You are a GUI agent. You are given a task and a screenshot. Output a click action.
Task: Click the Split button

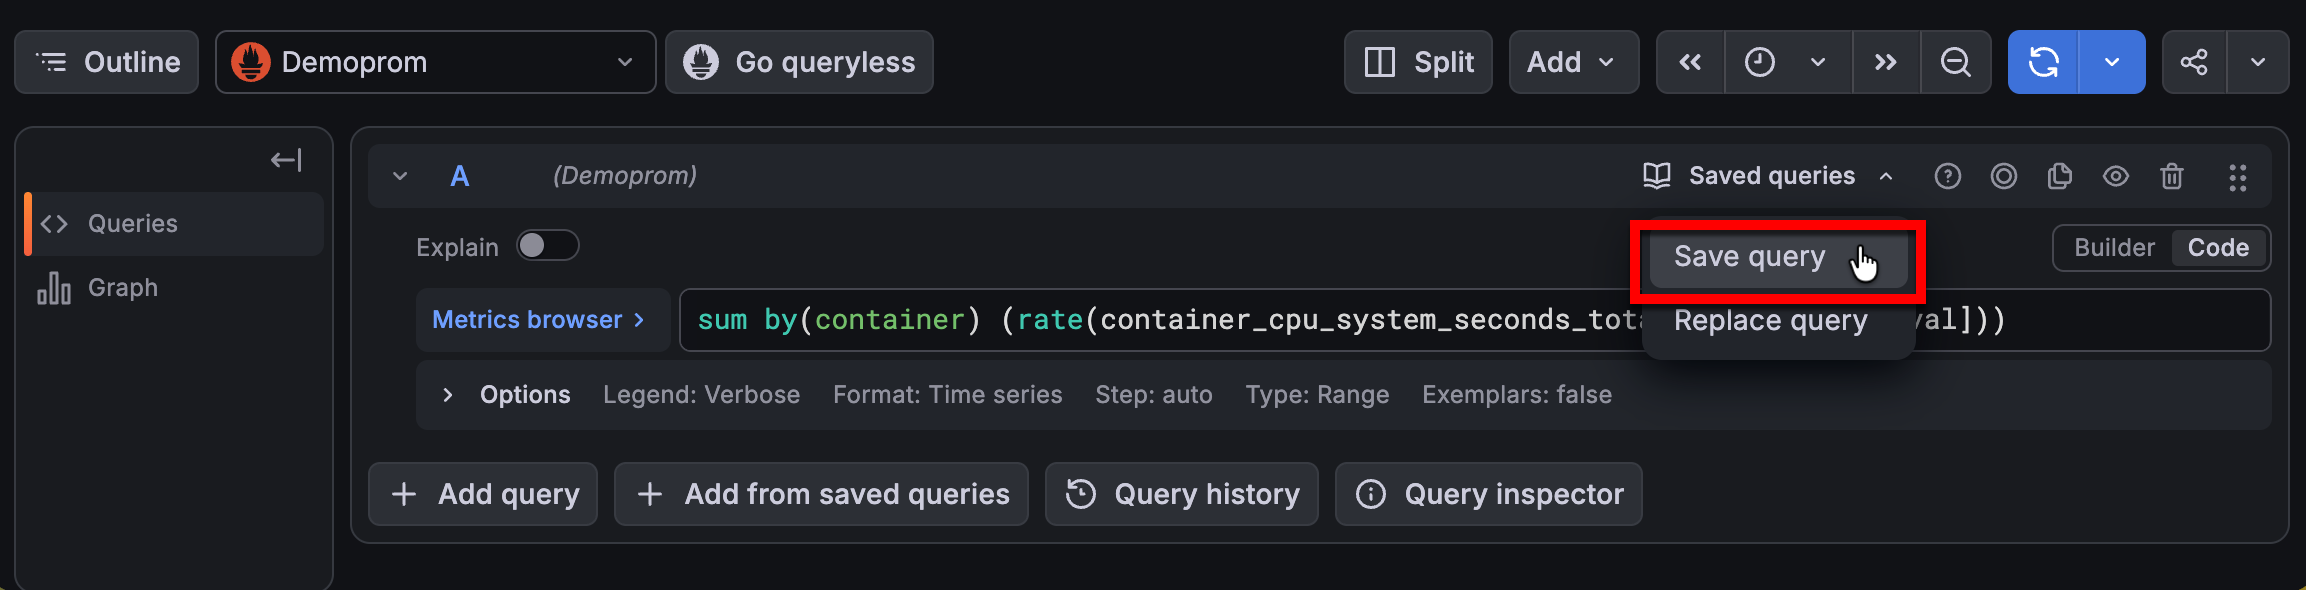point(1418,62)
